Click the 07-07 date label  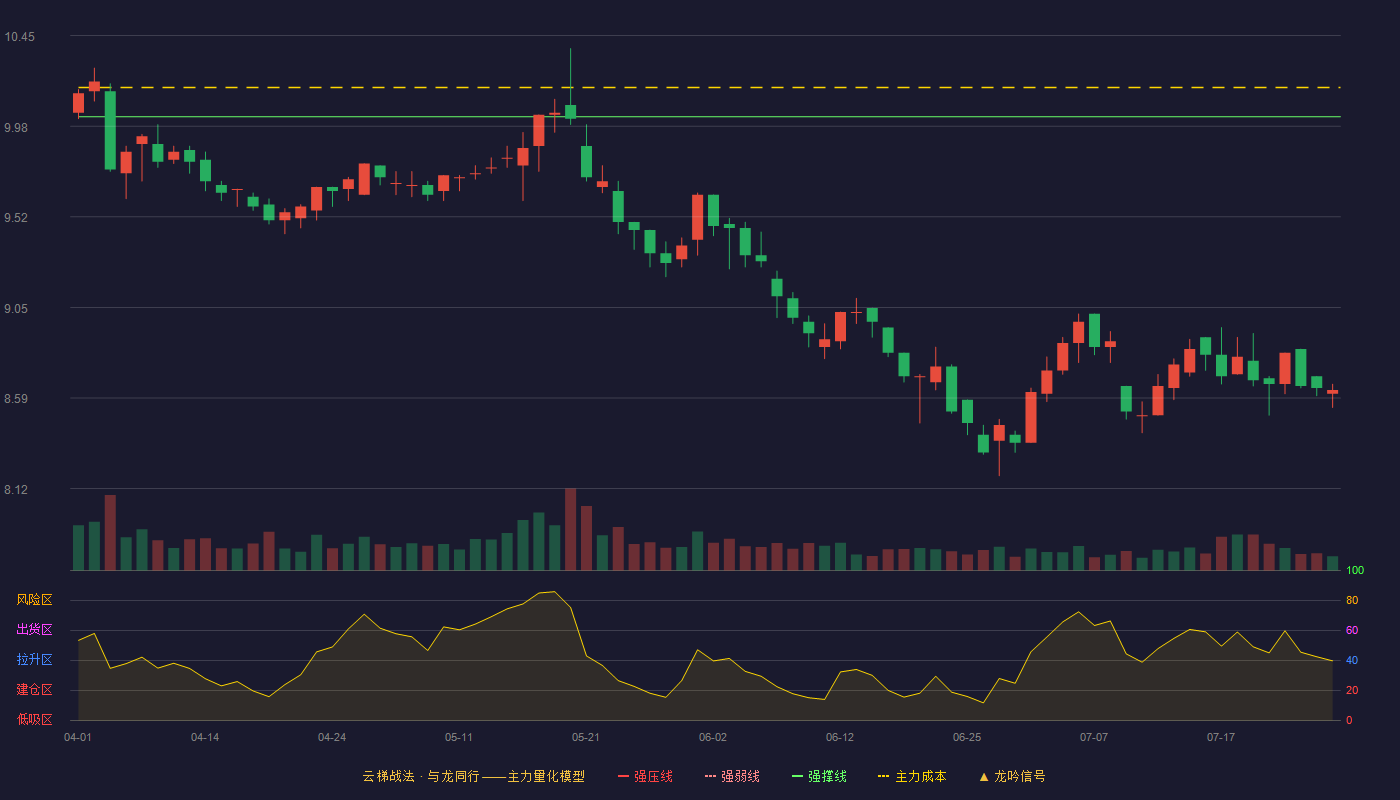[1094, 737]
